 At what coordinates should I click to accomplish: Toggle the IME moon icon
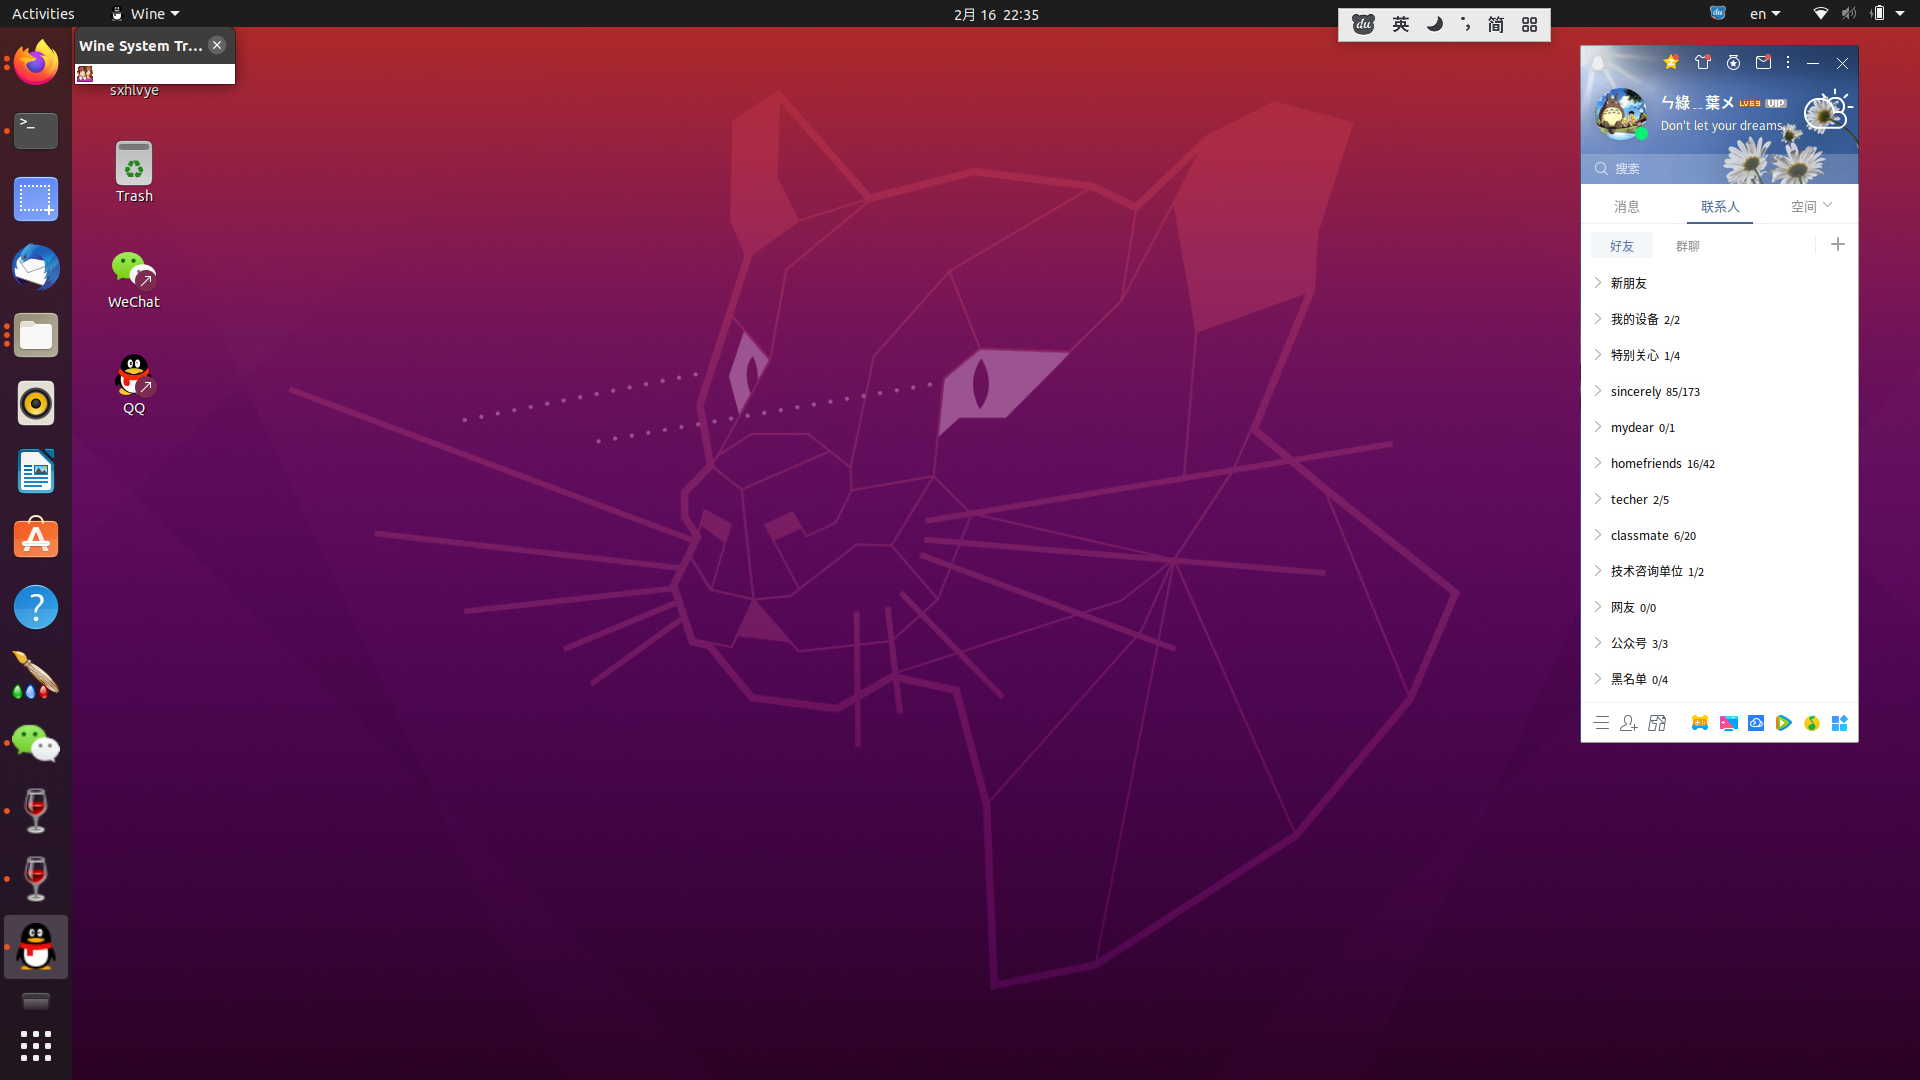point(1434,25)
